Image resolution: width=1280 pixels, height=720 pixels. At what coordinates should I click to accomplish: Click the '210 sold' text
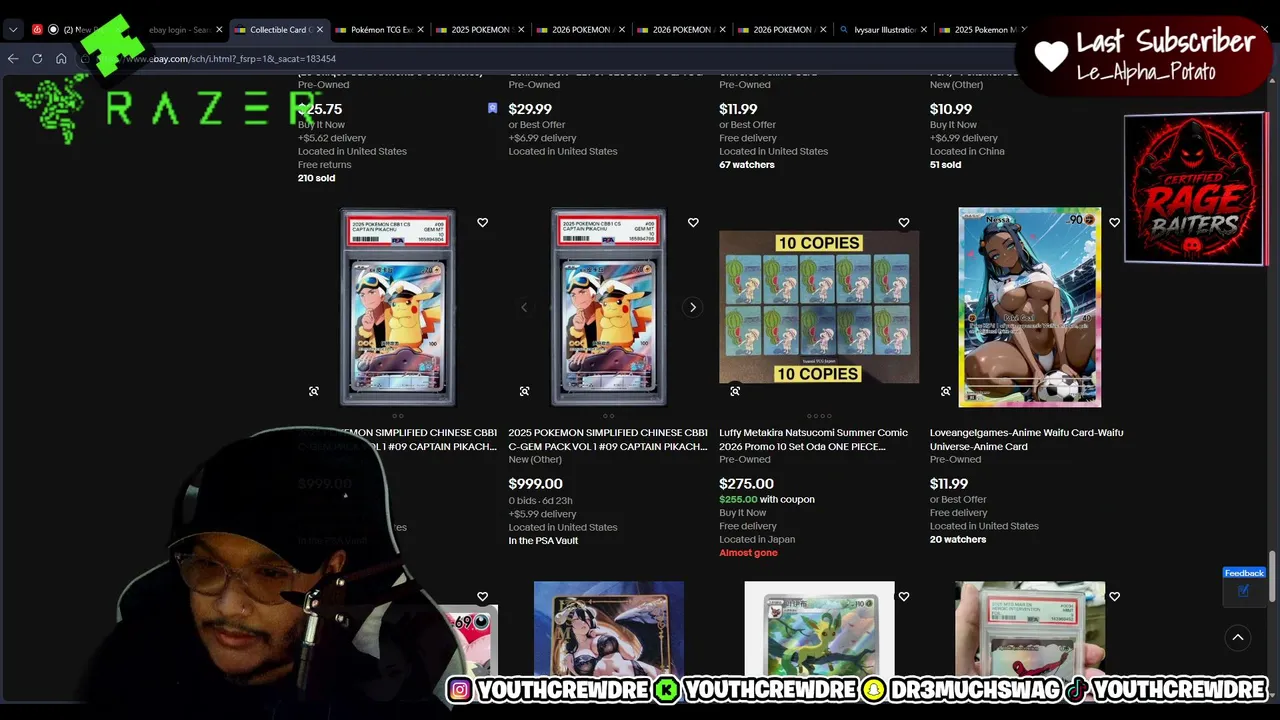[316, 178]
